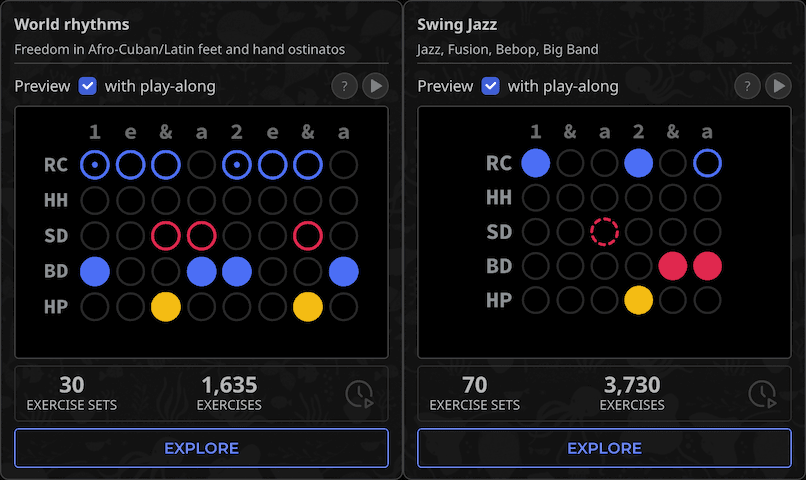Click the Swing Jazz timed practice clock icon
This screenshot has width=806, height=480.
point(762,394)
